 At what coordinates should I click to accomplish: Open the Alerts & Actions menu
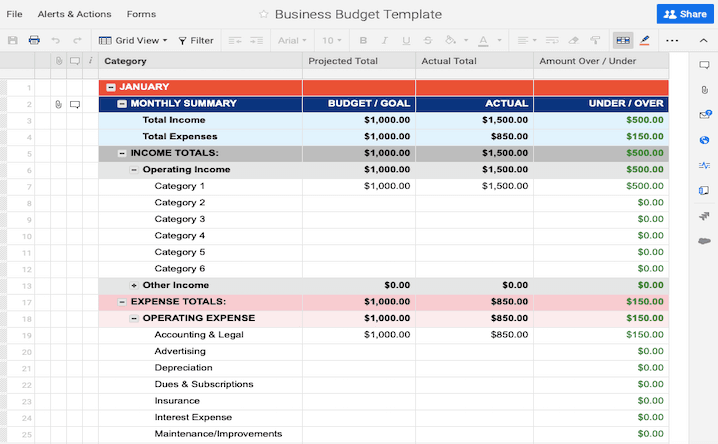pyautogui.click(x=74, y=15)
